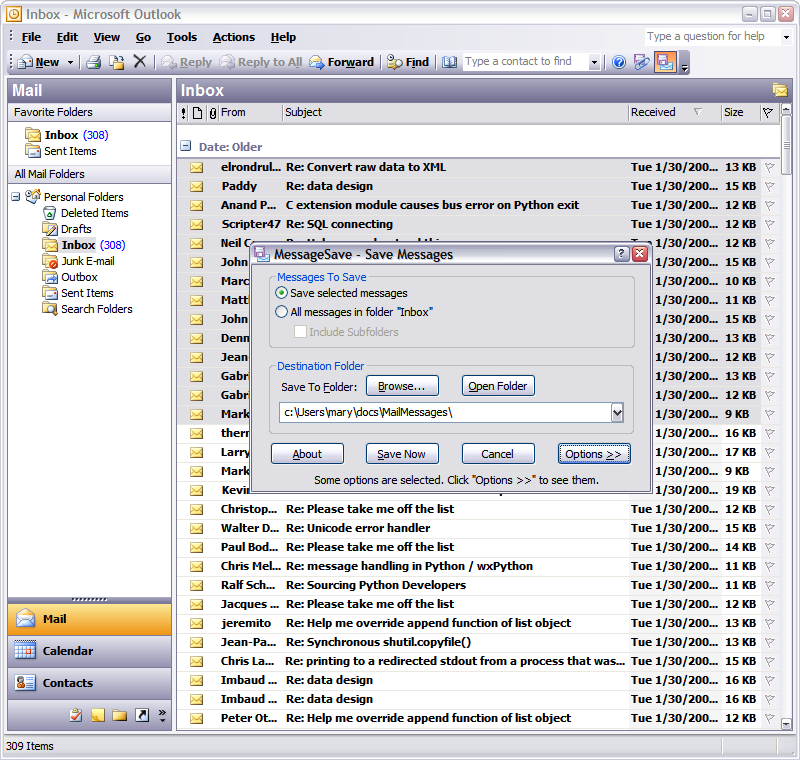Click the Browse... button
The width and height of the screenshot is (800, 760).
coord(402,386)
